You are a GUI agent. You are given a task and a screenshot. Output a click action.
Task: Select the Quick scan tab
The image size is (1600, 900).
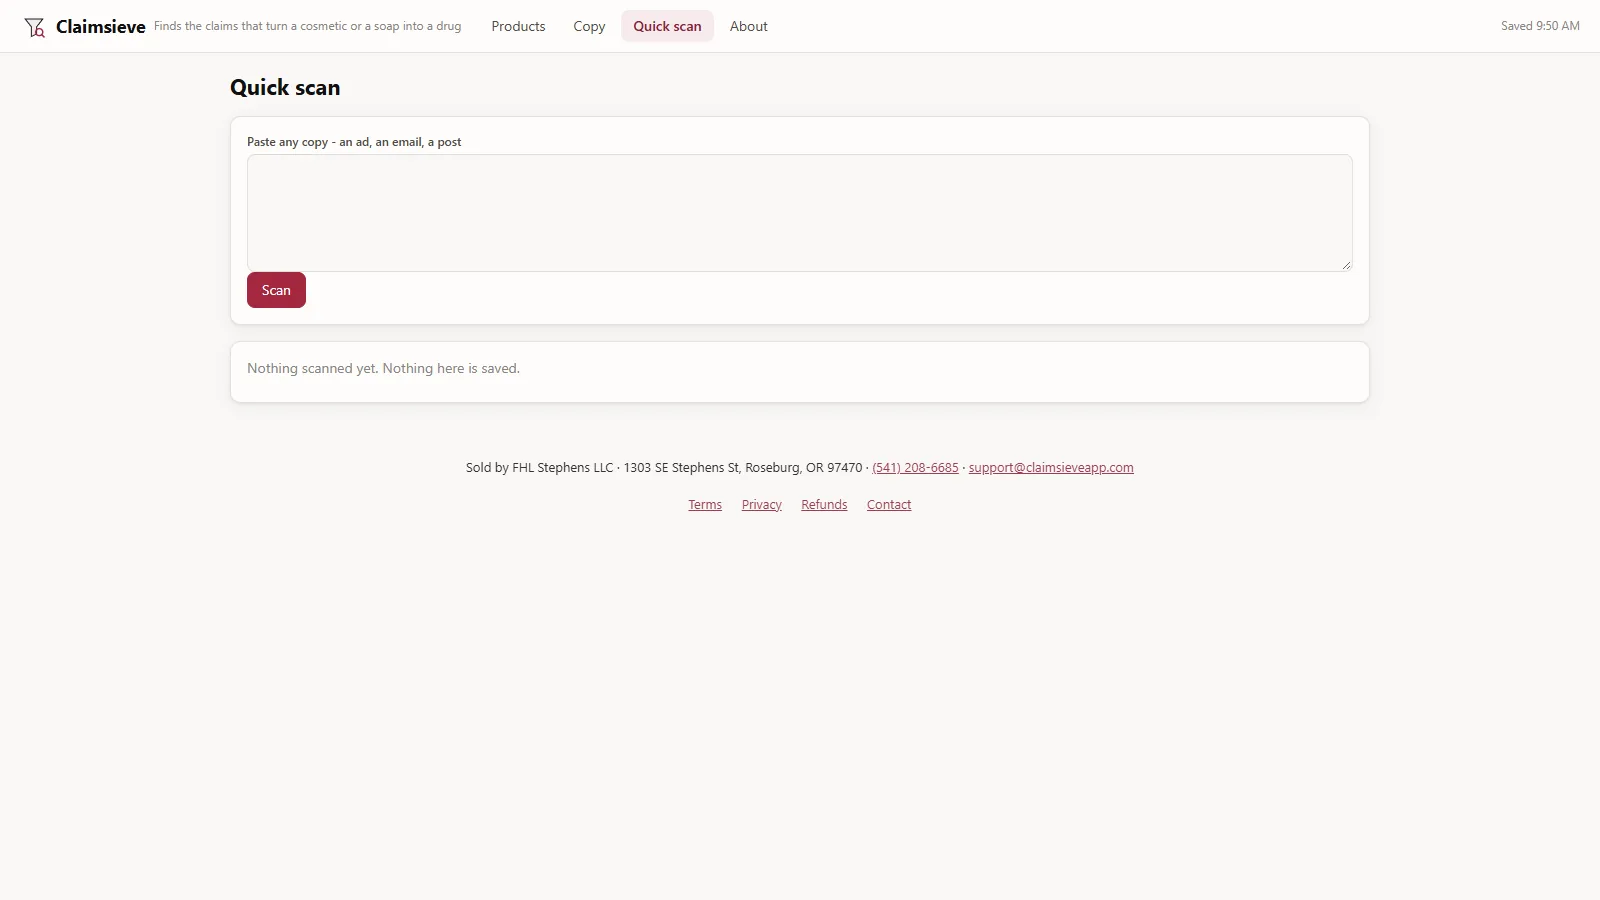tap(667, 26)
